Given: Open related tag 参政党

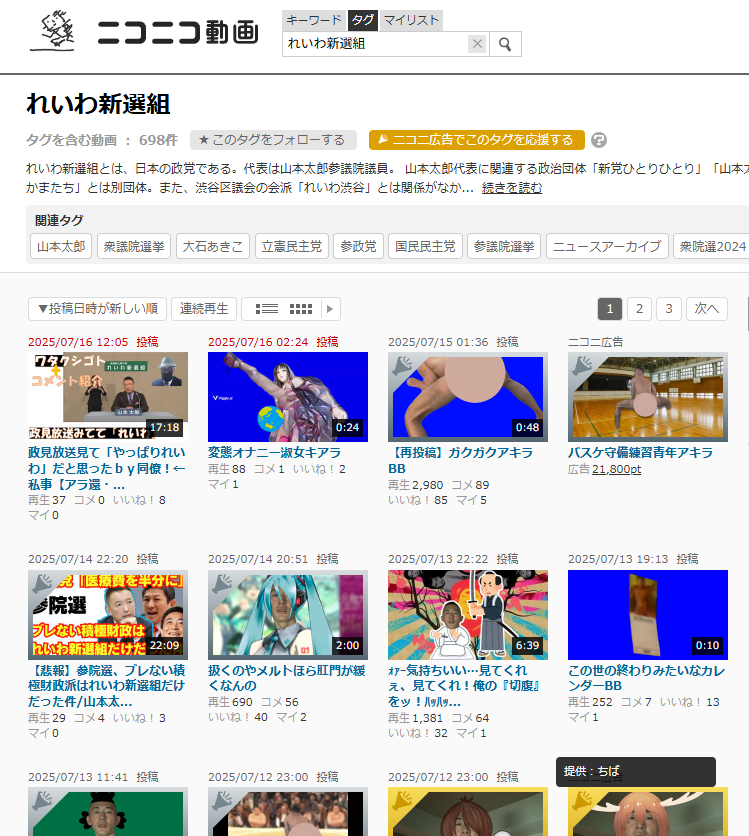Looking at the screenshot, I should pos(358,246).
